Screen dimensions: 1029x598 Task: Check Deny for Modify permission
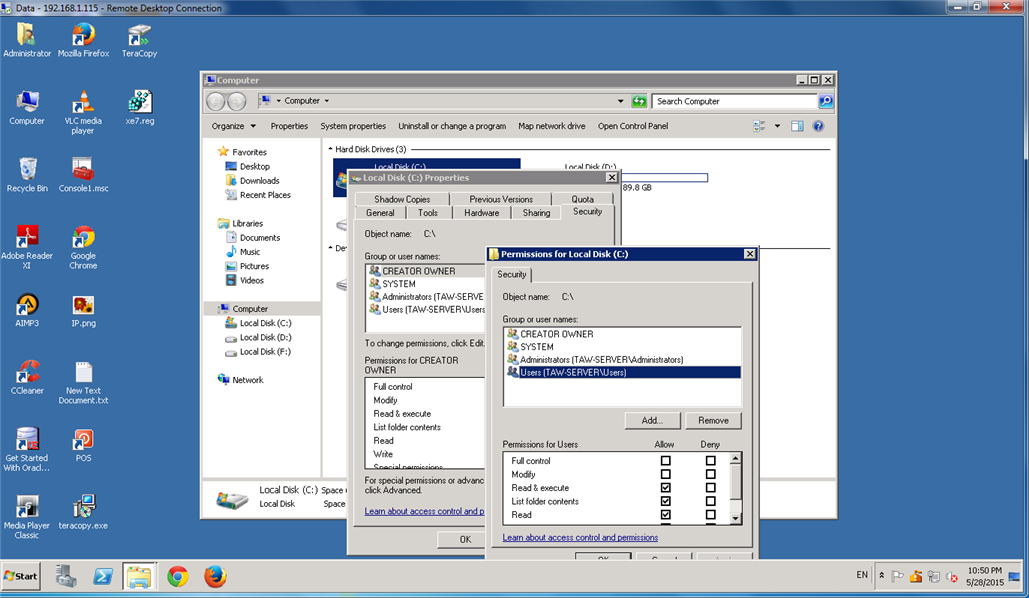point(710,475)
